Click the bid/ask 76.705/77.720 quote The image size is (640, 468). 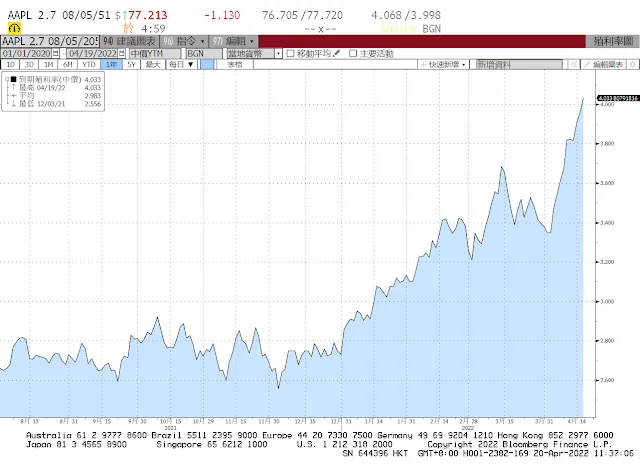pyautogui.click(x=302, y=15)
